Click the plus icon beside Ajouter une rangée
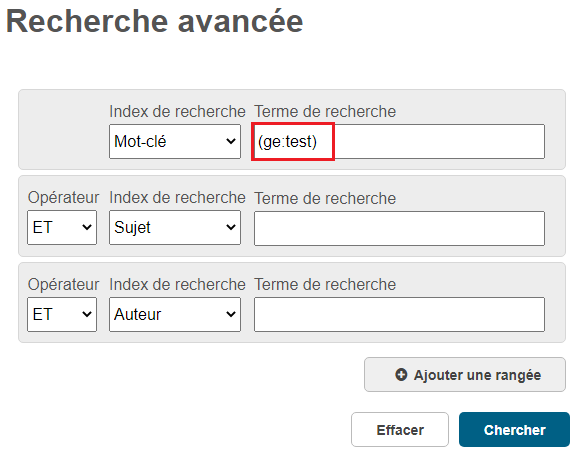 coord(401,374)
